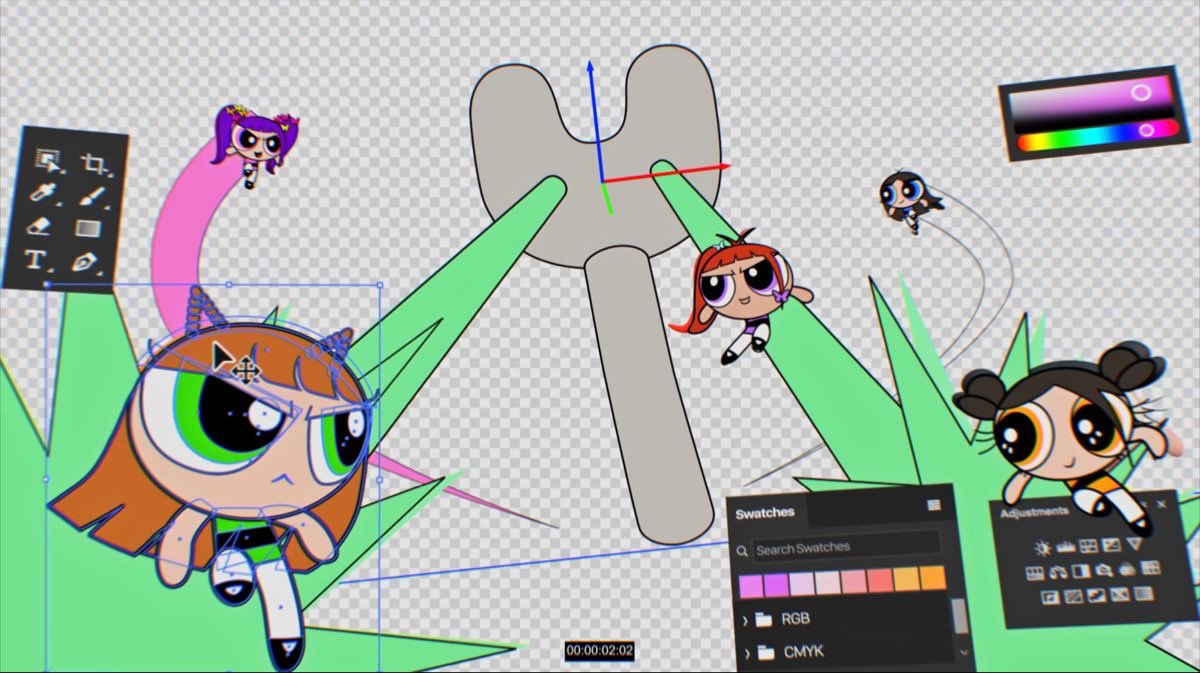Add Brightness/Contrast adjustment sun icon
The height and width of the screenshot is (673, 1200).
1043,548
